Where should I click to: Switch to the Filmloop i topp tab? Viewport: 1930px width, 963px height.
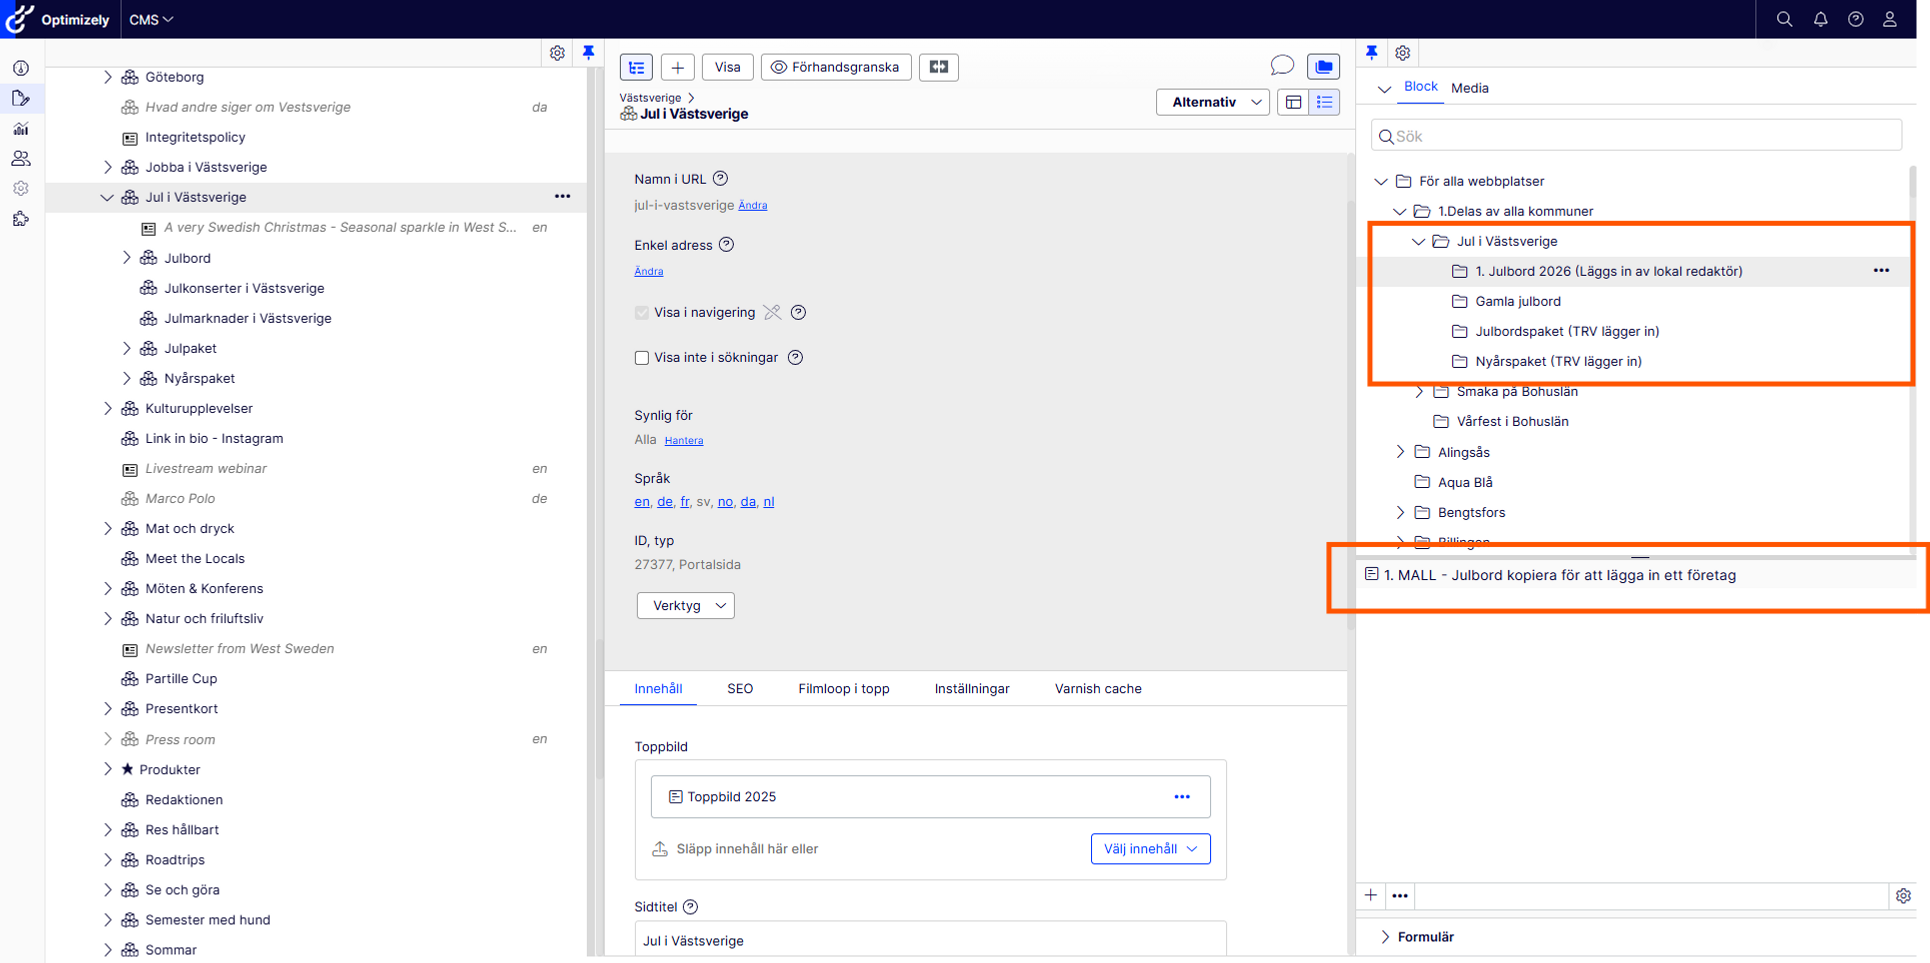click(844, 689)
